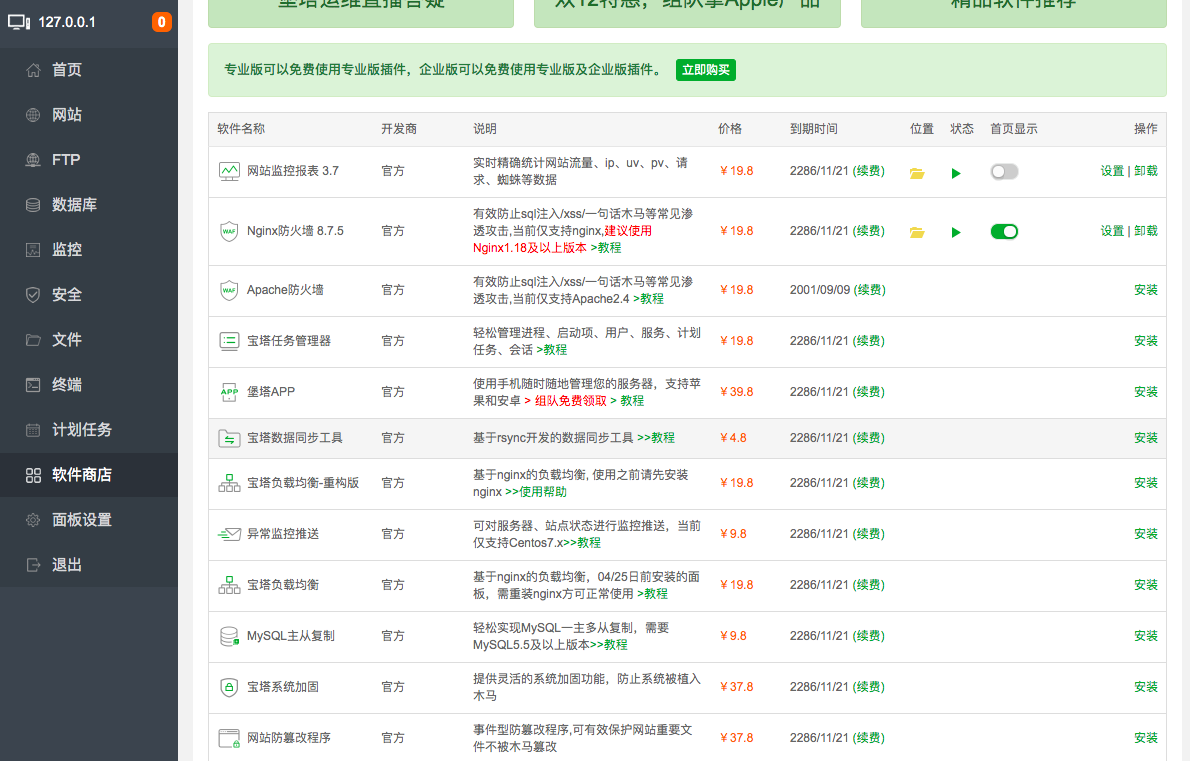Click the 立即购买 buy now button
The image size is (1190, 761).
click(x=705, y=70)
